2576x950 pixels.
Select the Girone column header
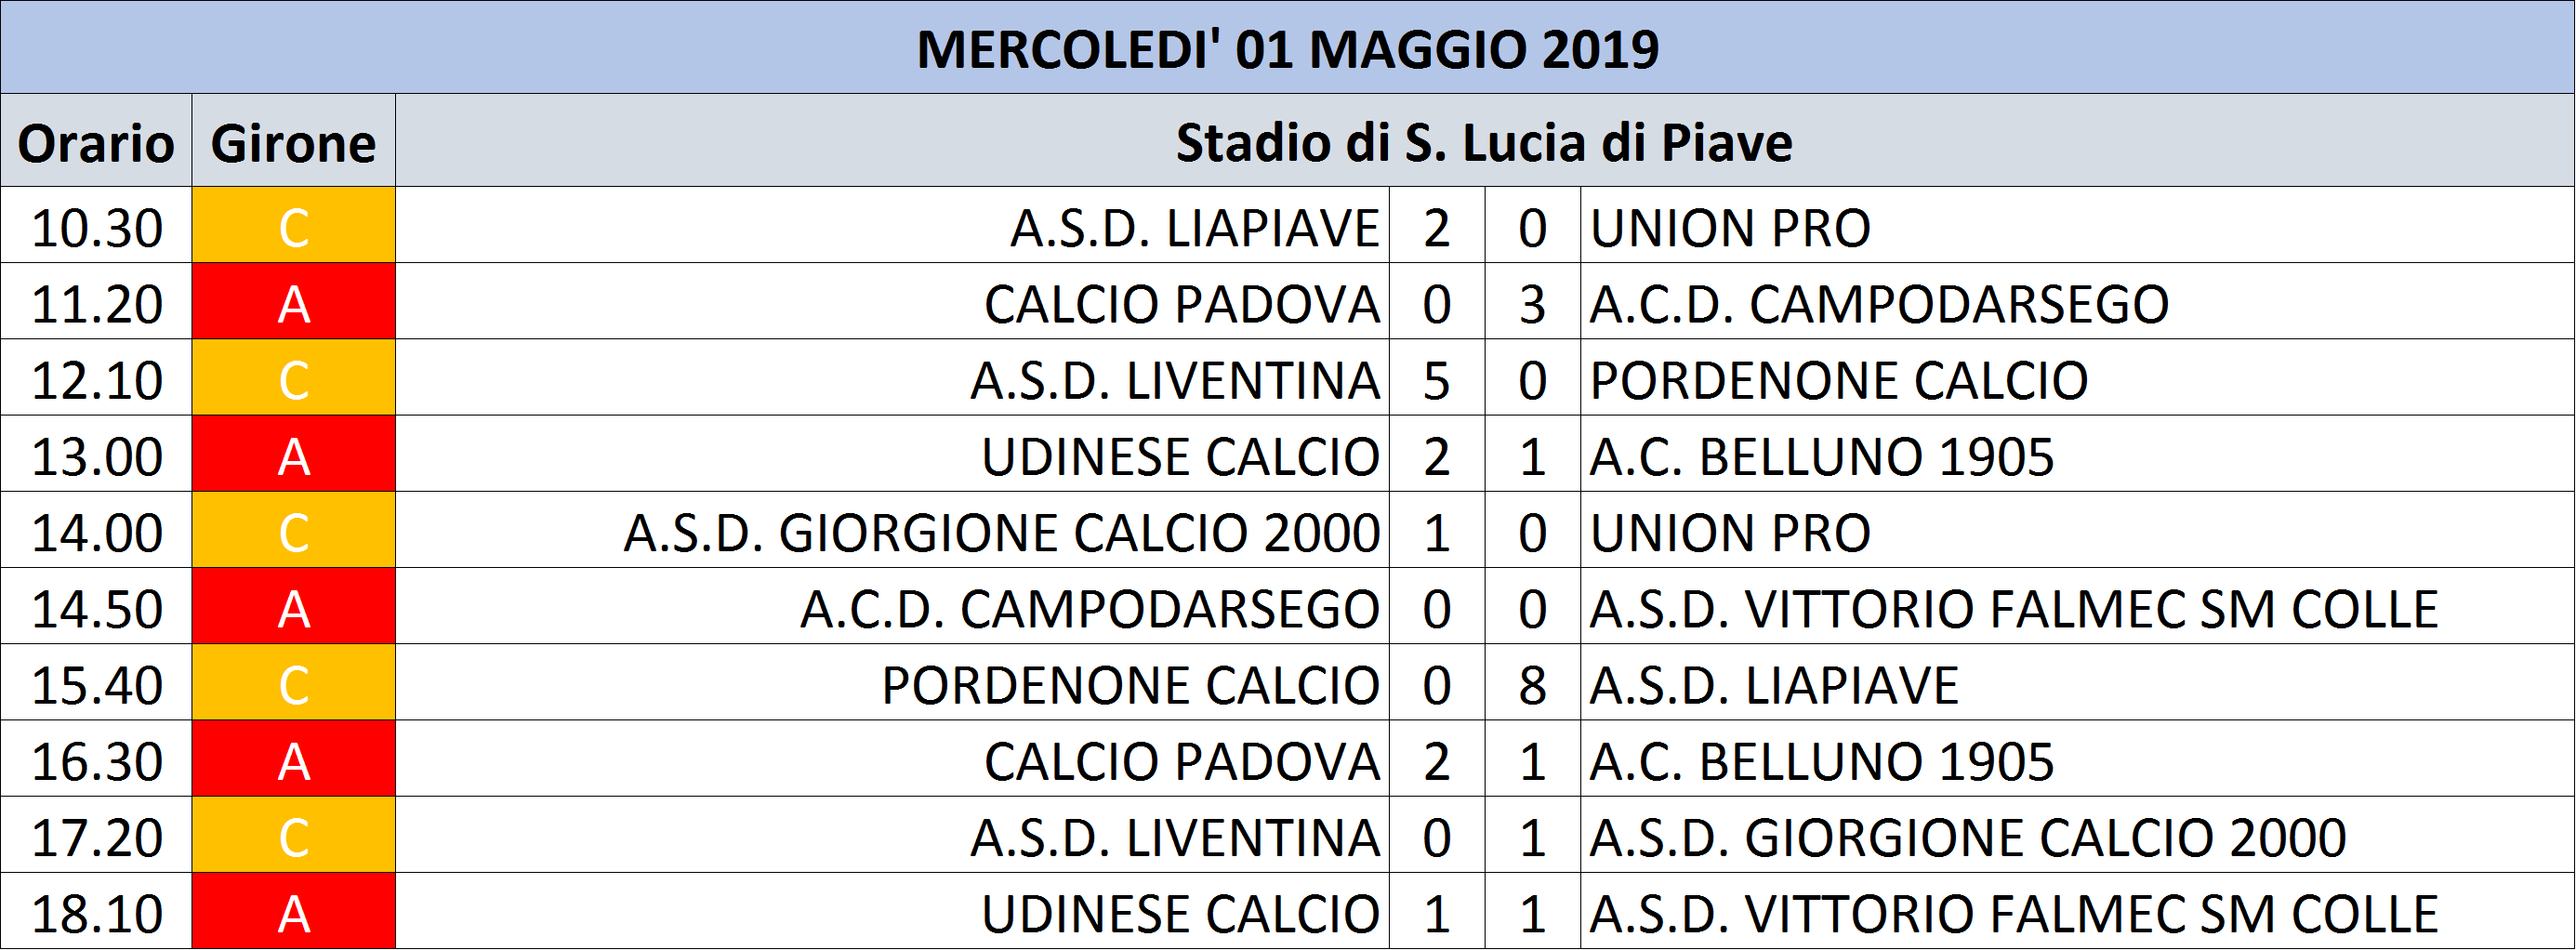[293, 141]
